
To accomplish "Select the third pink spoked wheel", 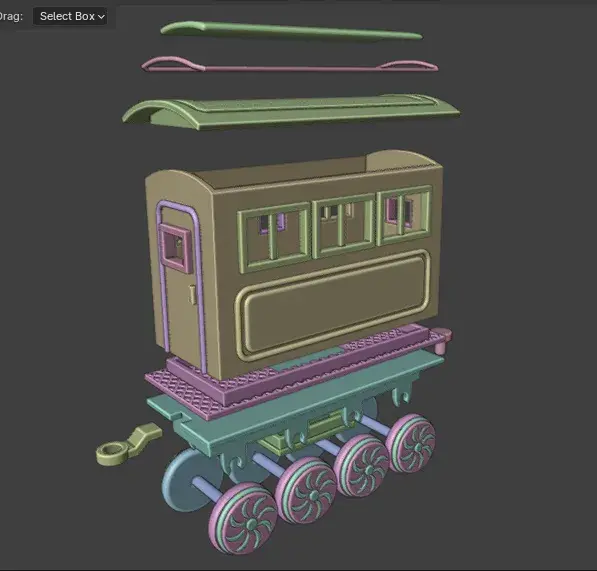I will click(x=362, y=465).
